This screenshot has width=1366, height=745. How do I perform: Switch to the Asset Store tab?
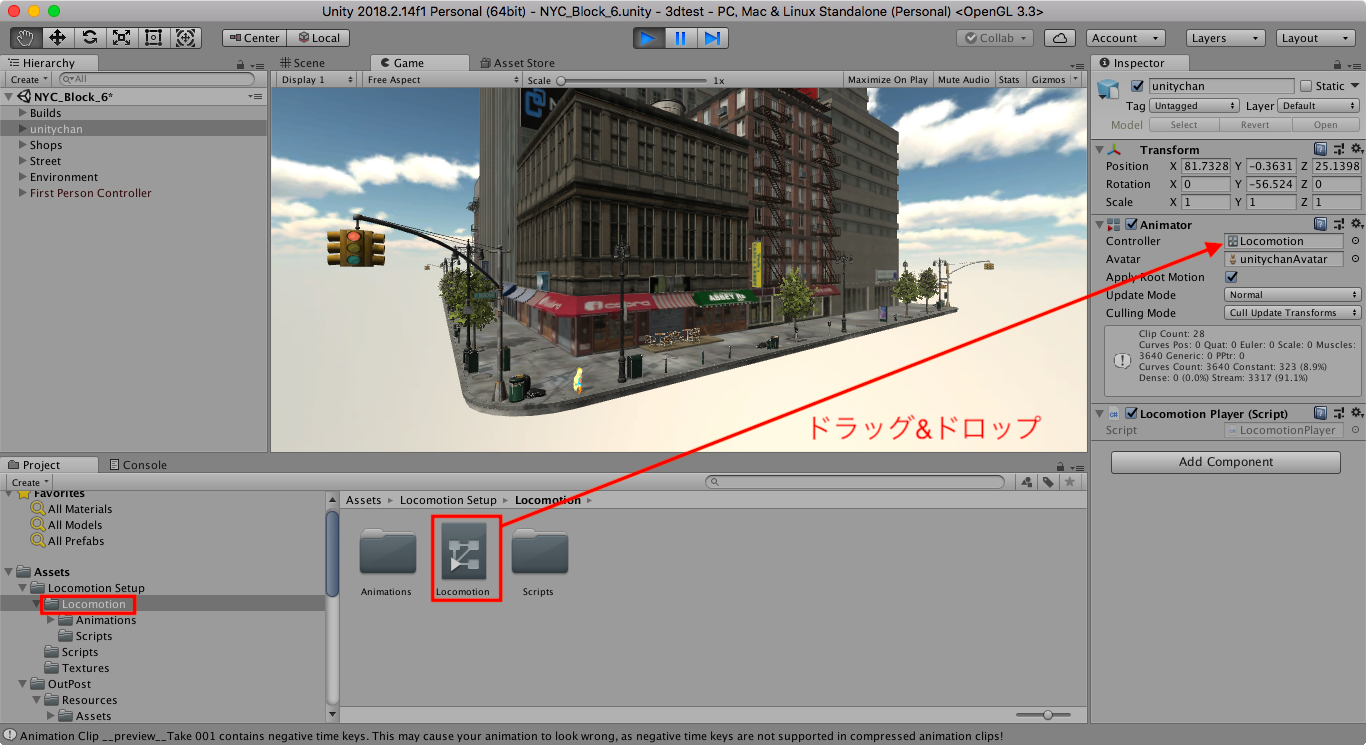pyautogui.click(x=517, y=63)
